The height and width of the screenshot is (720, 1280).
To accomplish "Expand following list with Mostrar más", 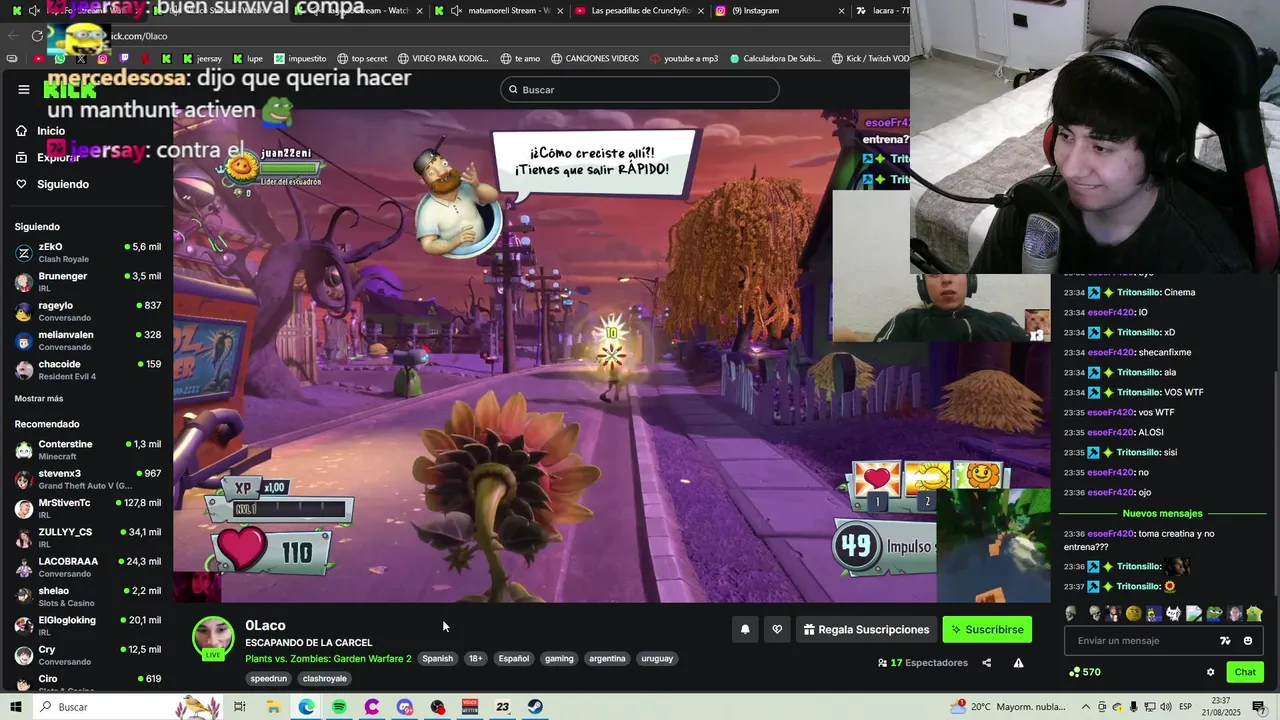I will (39, 398).
